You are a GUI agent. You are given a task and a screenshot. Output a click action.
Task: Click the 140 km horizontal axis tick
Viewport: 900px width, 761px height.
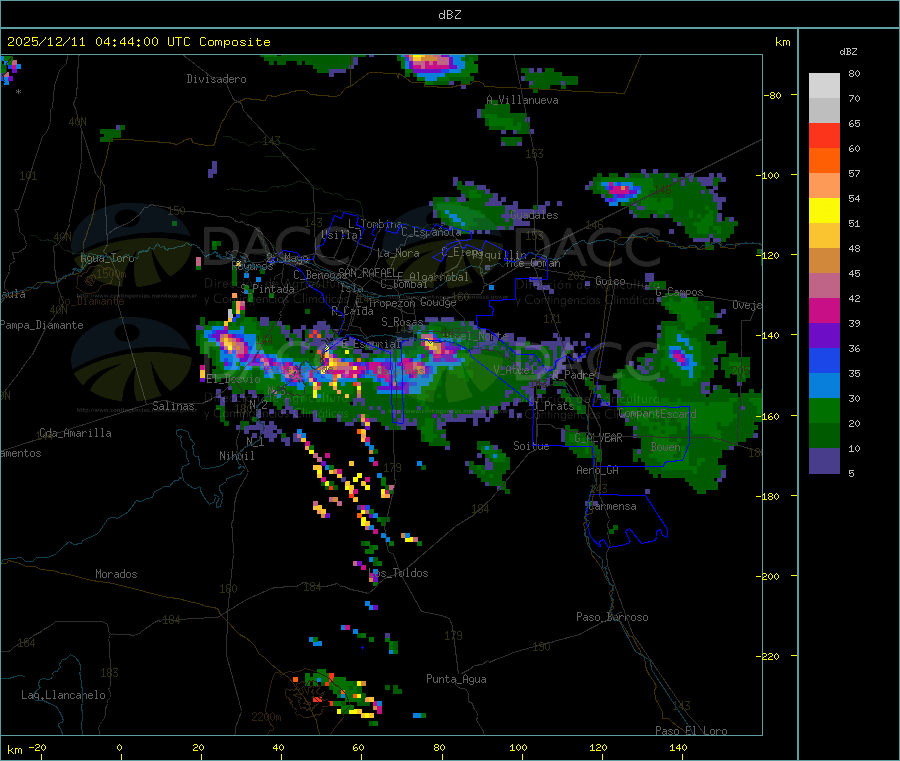678,747
